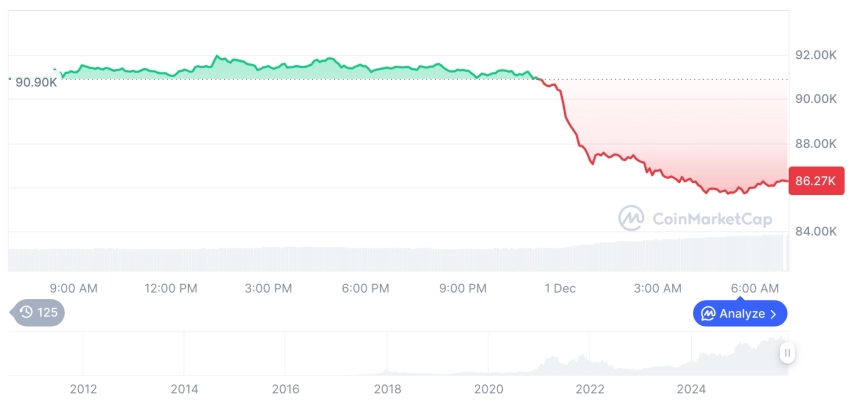Jump to 2014 on the overview timeline

[184, 389]
